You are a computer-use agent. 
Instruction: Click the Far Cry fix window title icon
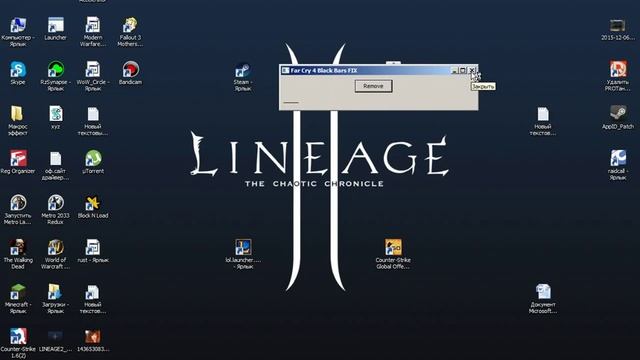click(x=285, y=71)
